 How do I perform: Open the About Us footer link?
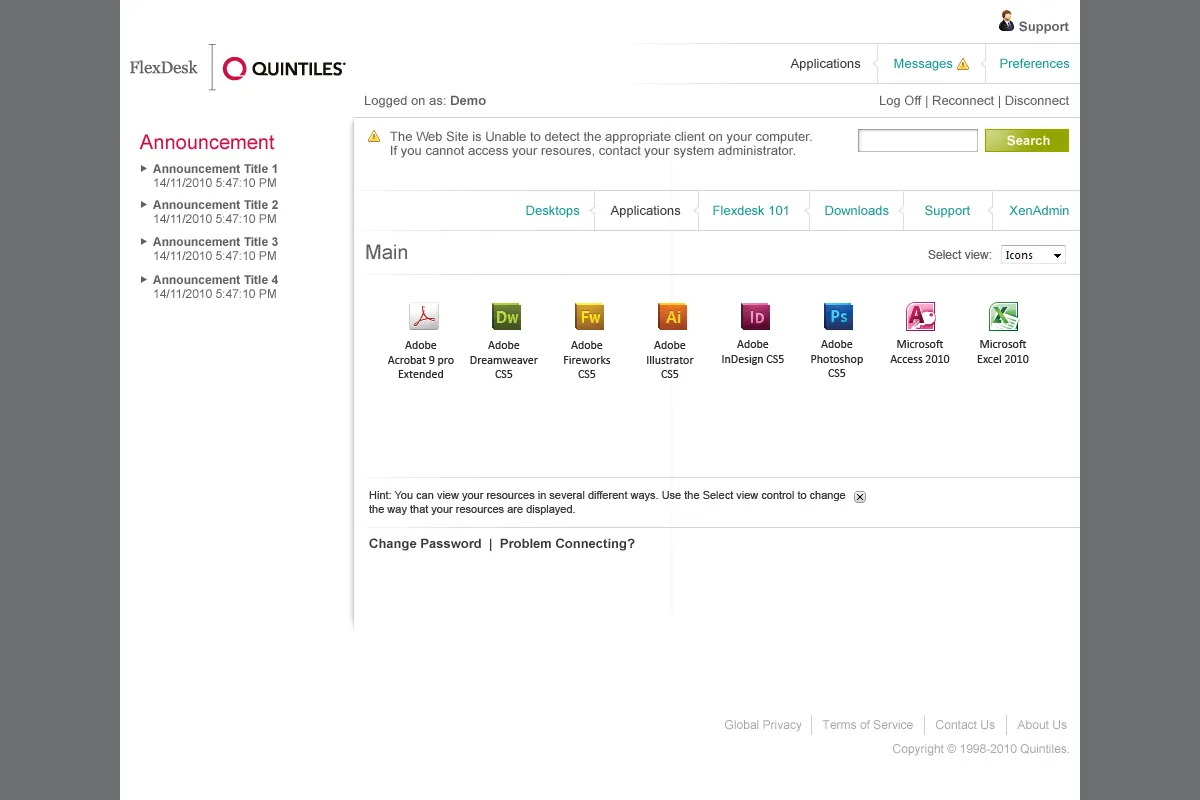tap(1042, 725)
